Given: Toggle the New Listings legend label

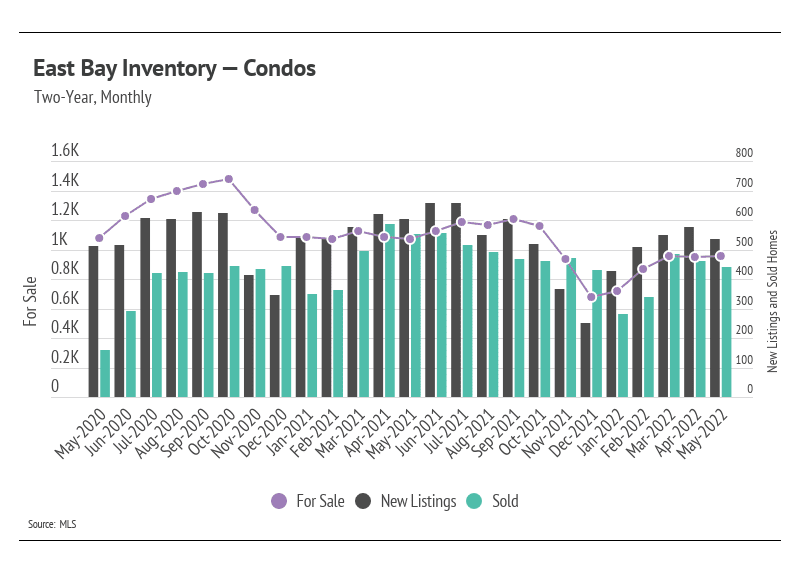Looking at the screenshot, I should [x=418, y=501].
